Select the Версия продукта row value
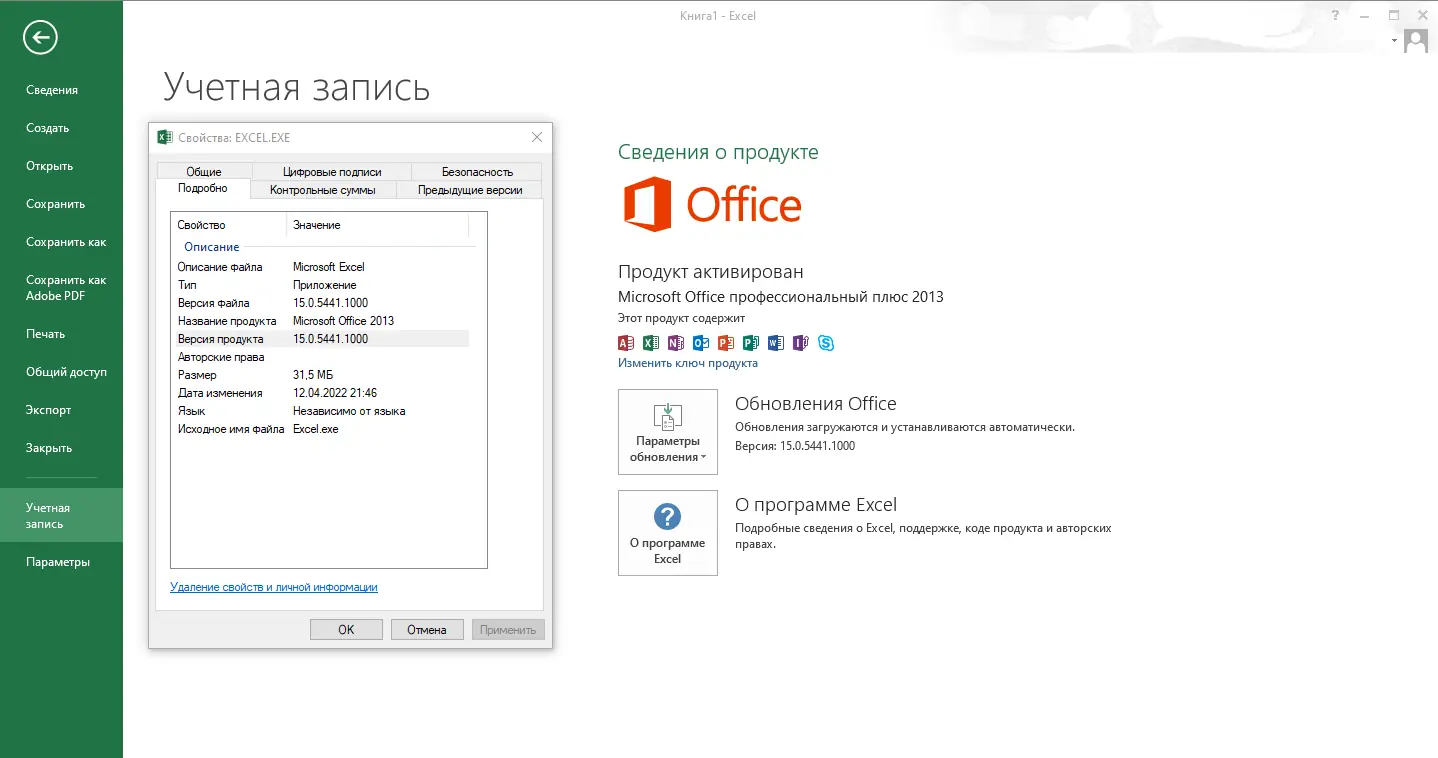The width and height of the screenshot is (1438, 758). (x=330, y=338)
